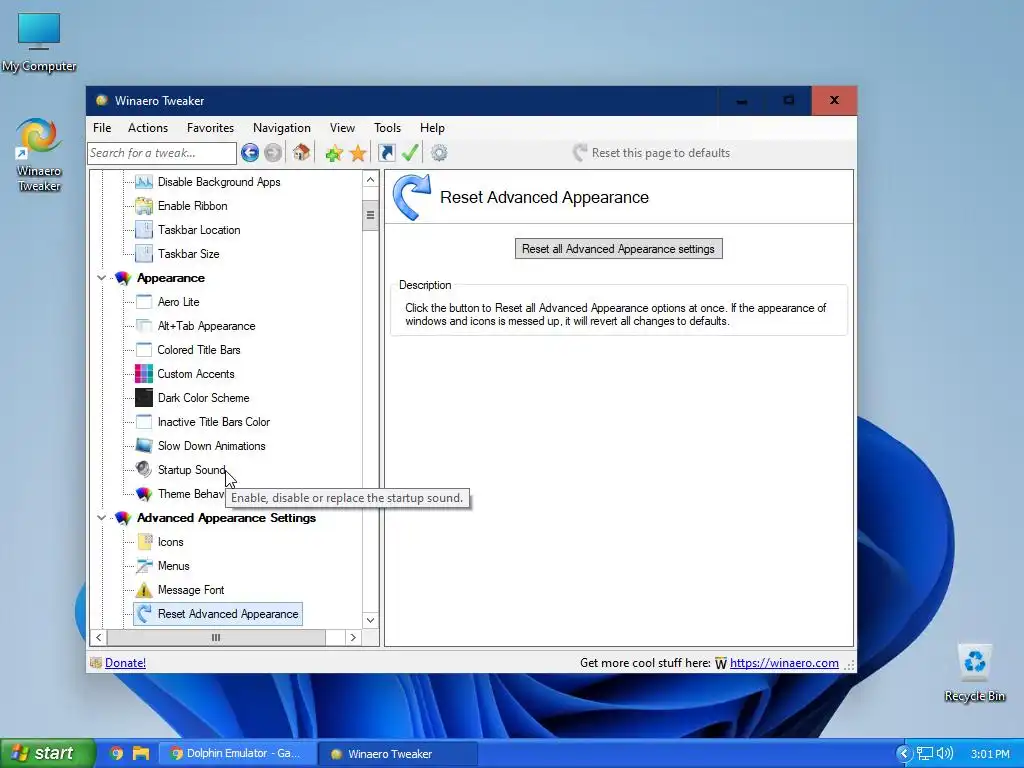The width and height of the screenshot is (1024, 768).
Task: Open the Winaero Tweaker desktop shortcut
Action: point(39,154)
